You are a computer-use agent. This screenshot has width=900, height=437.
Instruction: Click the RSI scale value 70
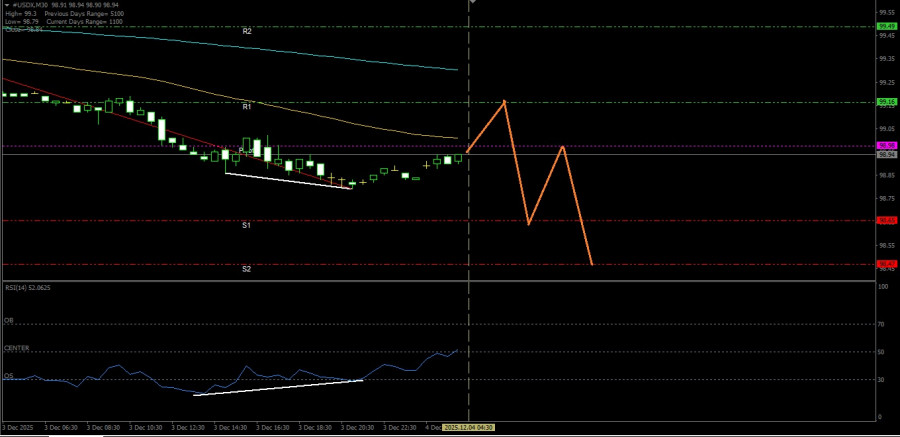click(x=881, y=324)
